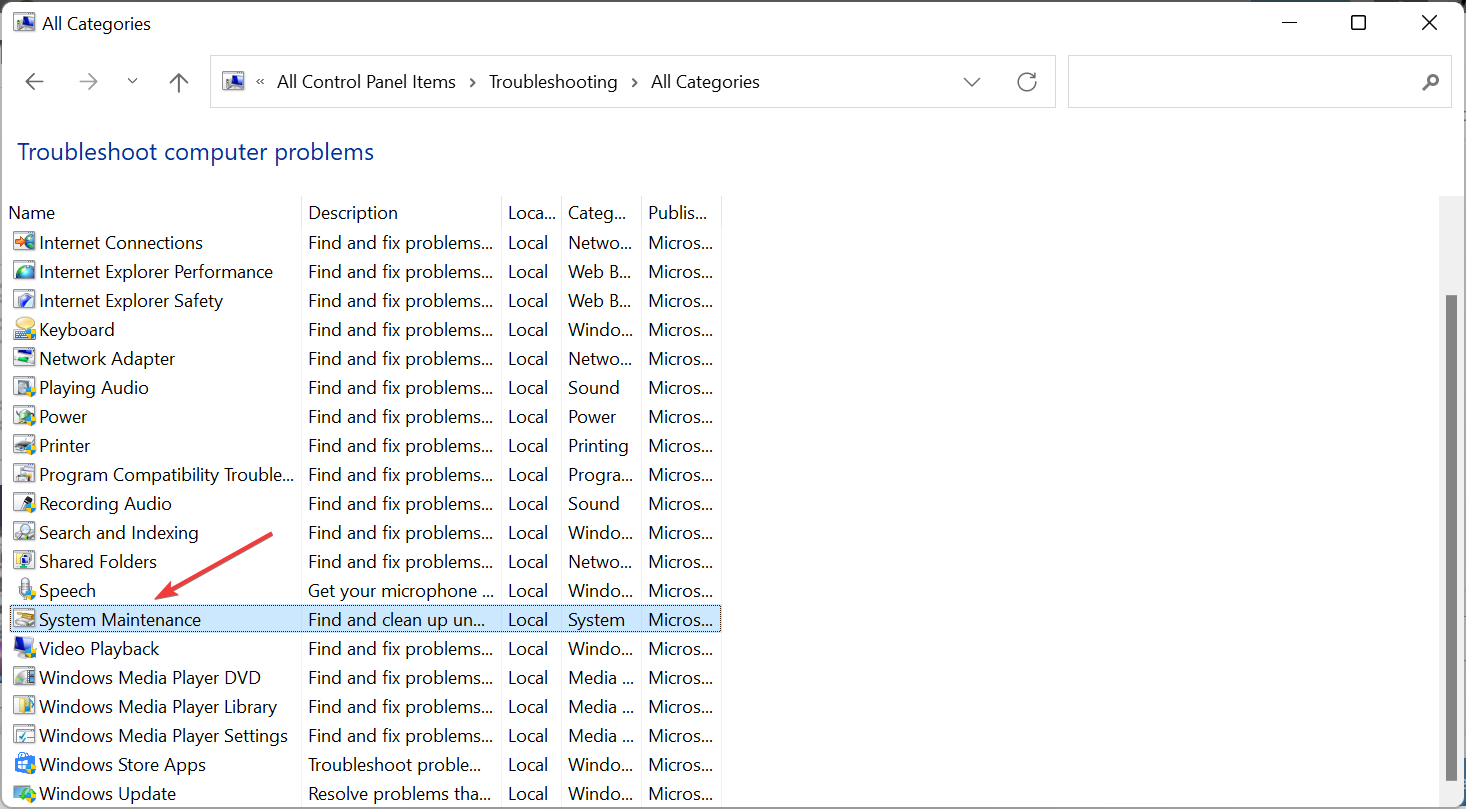This screenshot has height=809, width=1466.
Task: Sort by the Location column header
Action: (x=531, y=212)
